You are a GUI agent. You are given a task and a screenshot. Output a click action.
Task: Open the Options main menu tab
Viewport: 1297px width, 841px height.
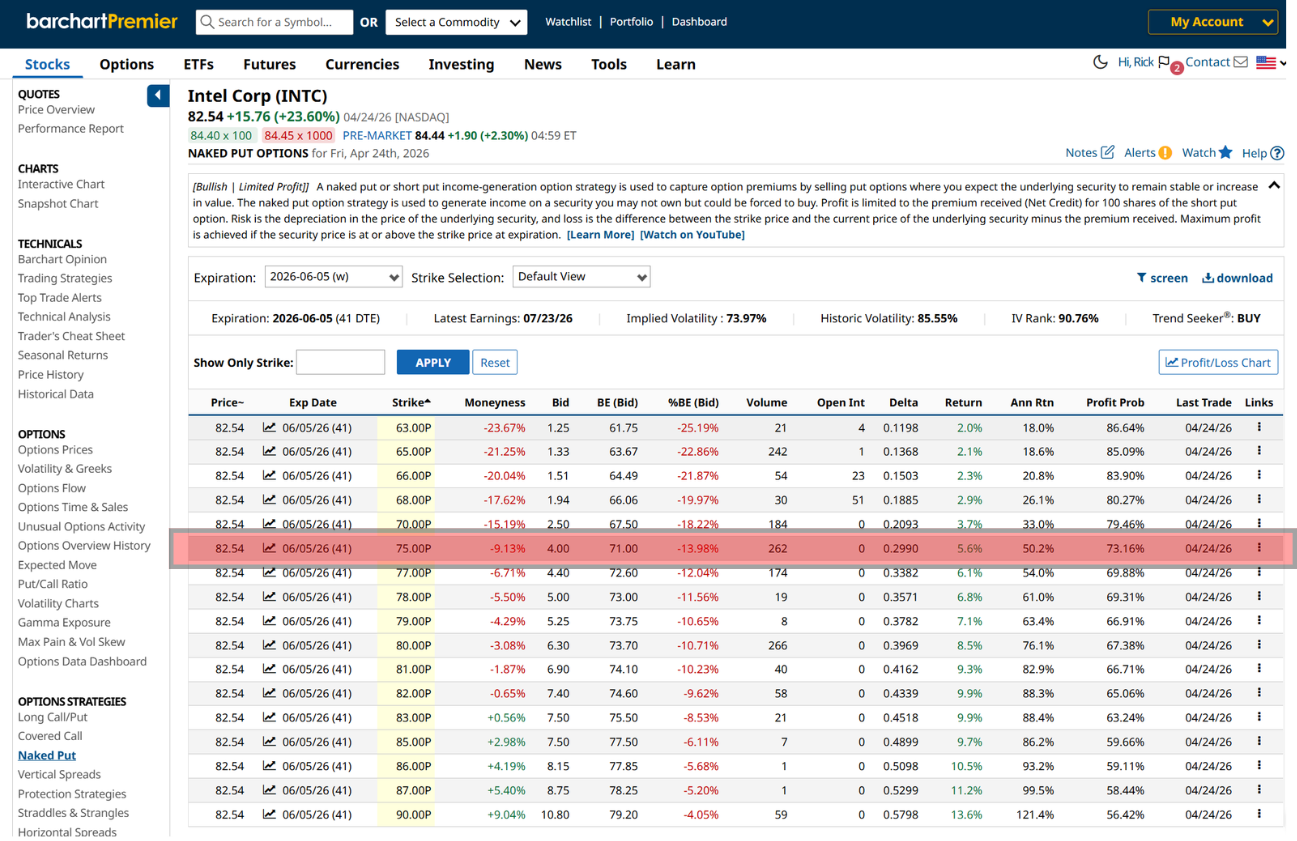pos(127,64)
